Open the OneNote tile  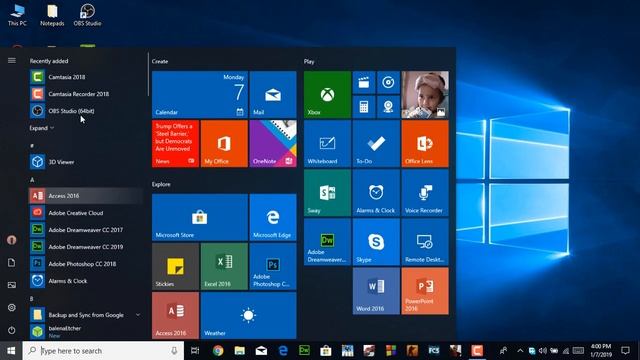[273, 144]
